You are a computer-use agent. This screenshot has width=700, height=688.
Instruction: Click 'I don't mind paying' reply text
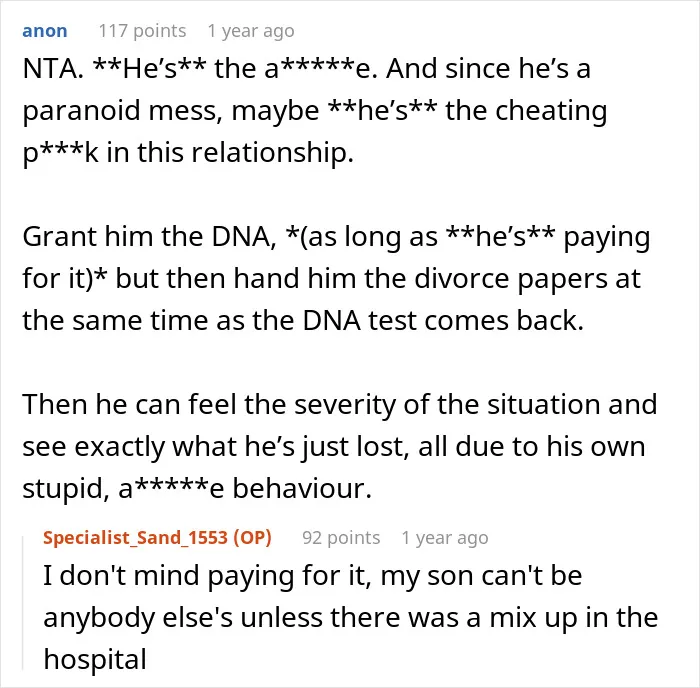click(170, 575)
